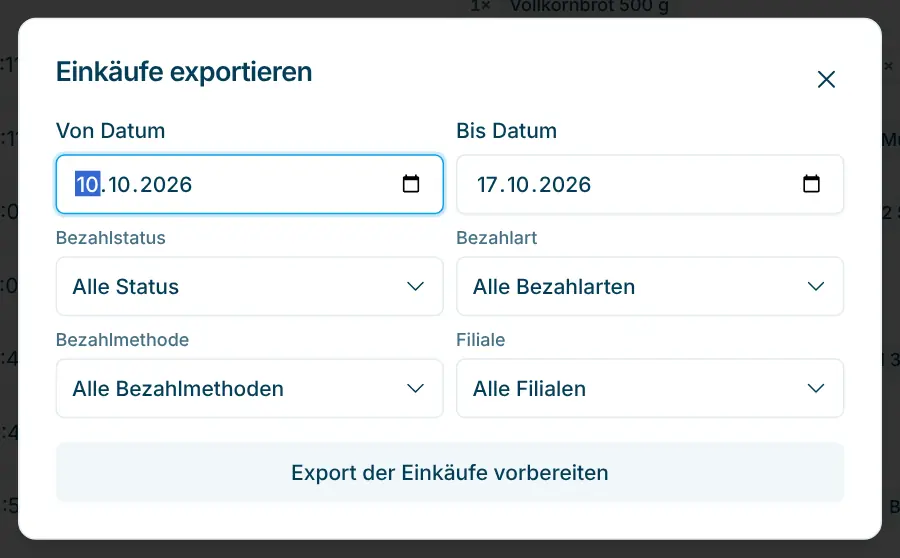This screenshot has width=900, height=558.
Task: Click the Bezahlmethode label
Action: (122, 340)
